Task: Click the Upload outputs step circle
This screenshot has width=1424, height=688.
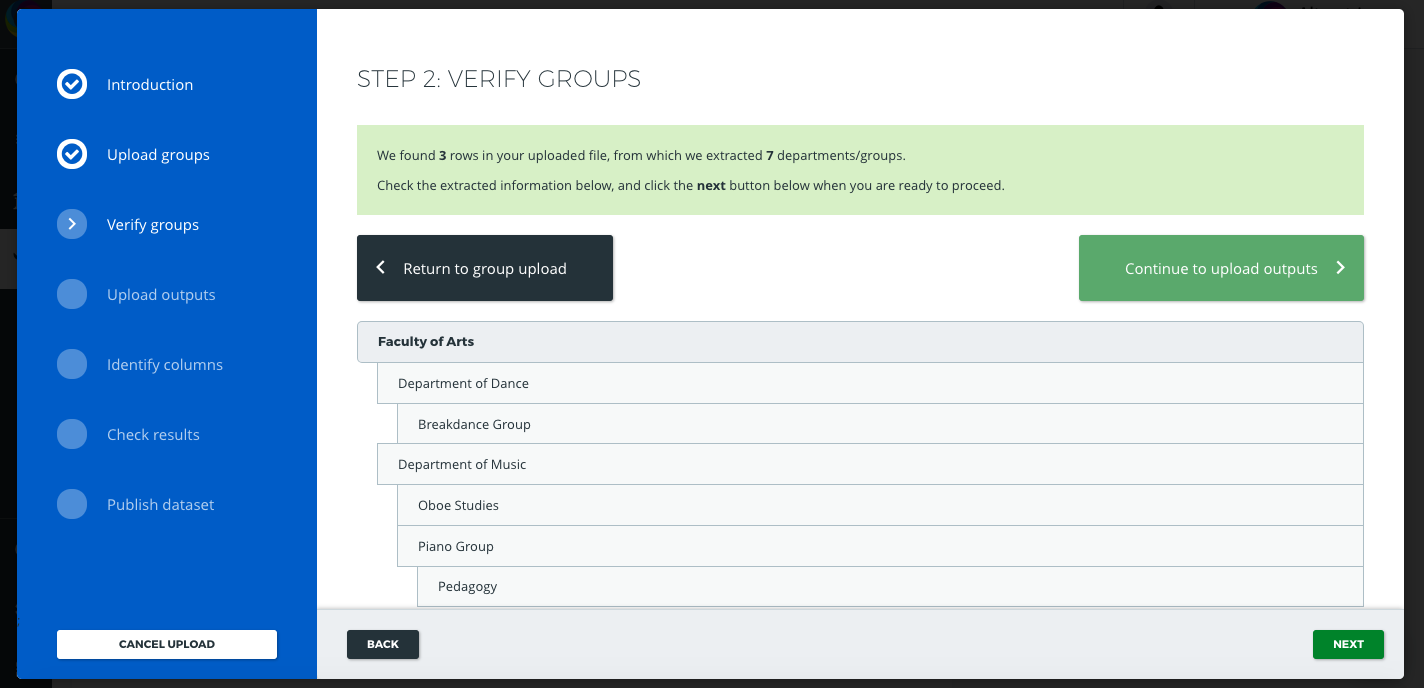Action: (x=72, y=295)
